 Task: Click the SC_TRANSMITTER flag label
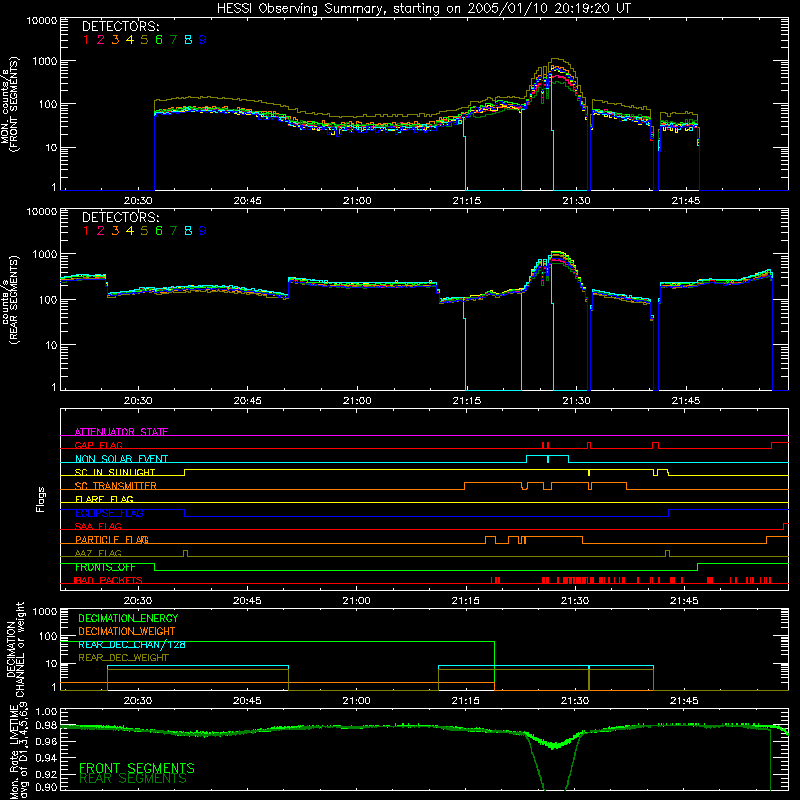115,485
